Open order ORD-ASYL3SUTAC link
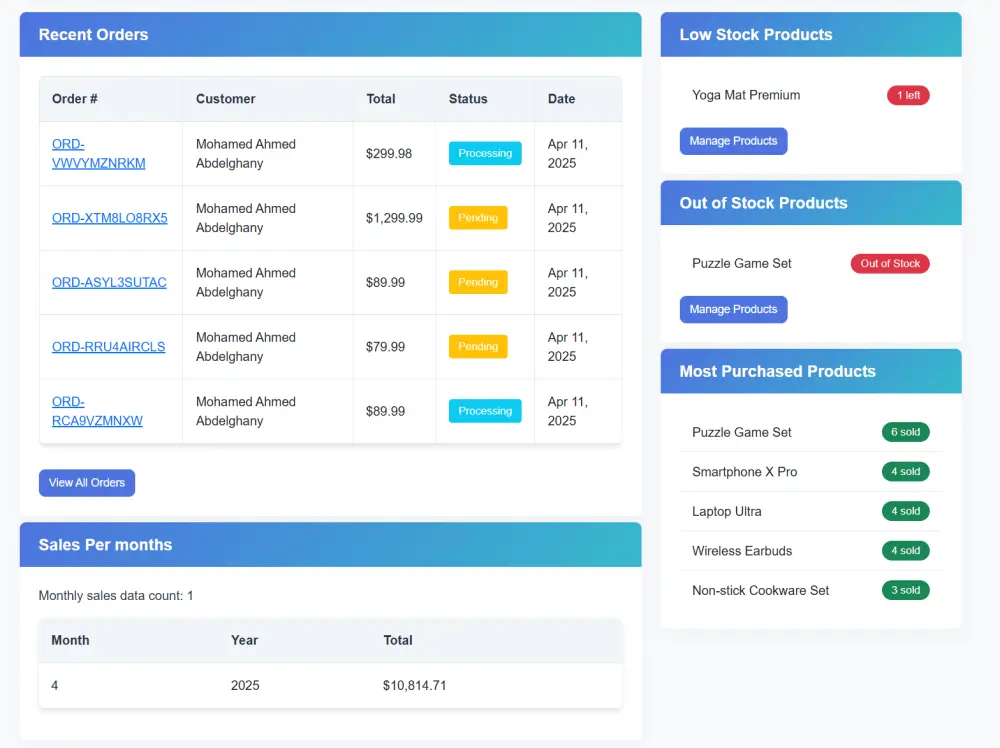Image resolution: width=1000 pixels, height=748 pixels. coord(109,282)
